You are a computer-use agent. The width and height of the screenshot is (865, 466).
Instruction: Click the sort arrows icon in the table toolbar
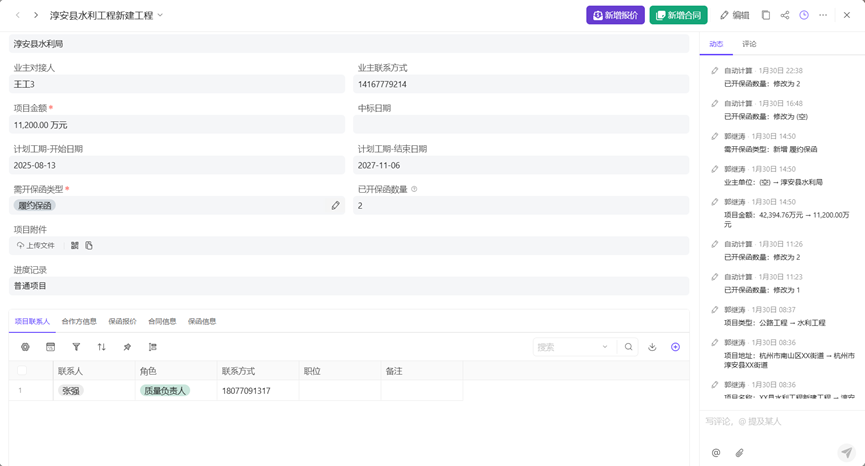[101, 347]
